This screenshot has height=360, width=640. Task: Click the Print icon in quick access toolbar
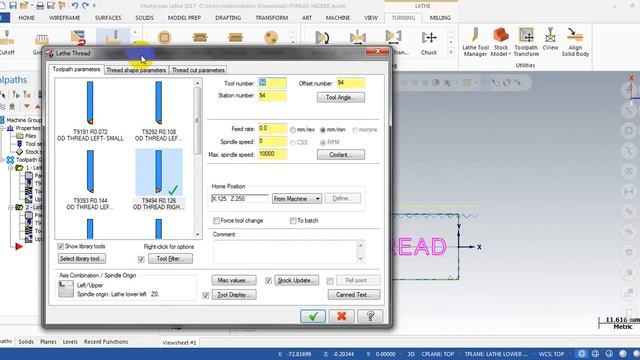pos(40,6)
